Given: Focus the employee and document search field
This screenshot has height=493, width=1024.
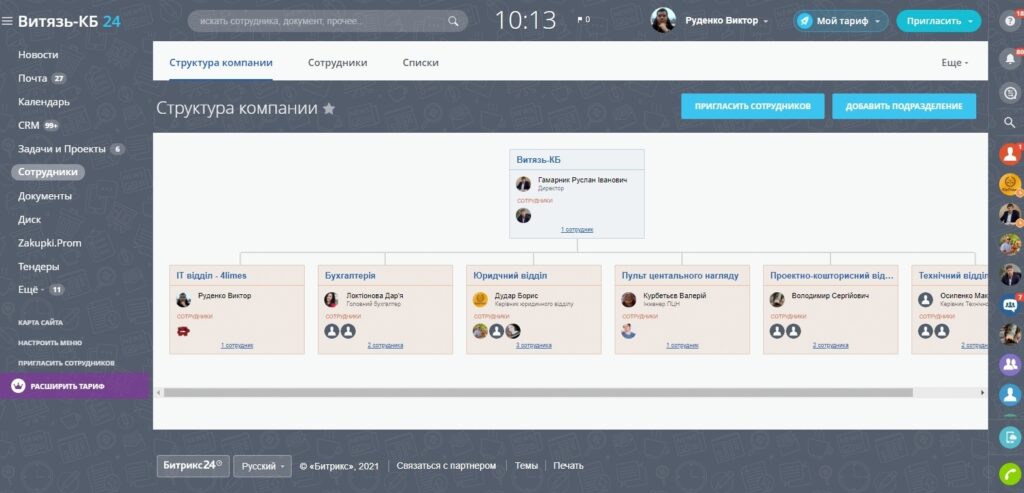Looking at the screenshot, I should 327,21.
